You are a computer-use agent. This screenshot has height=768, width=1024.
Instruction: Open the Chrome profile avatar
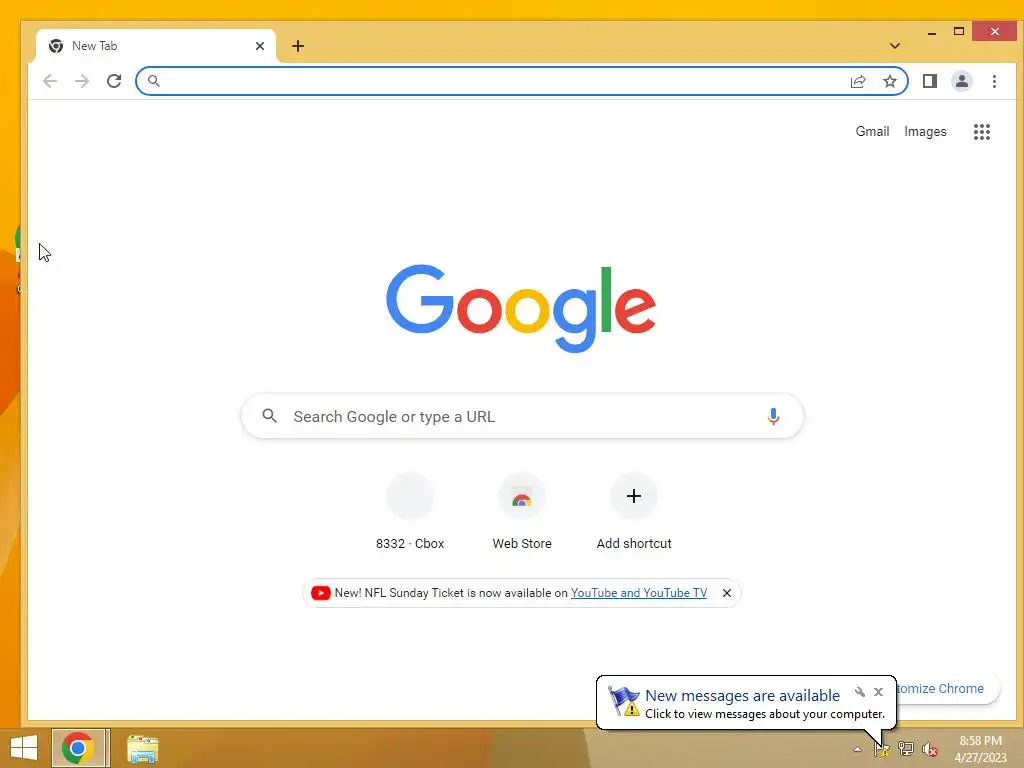(x=962, y=81)
